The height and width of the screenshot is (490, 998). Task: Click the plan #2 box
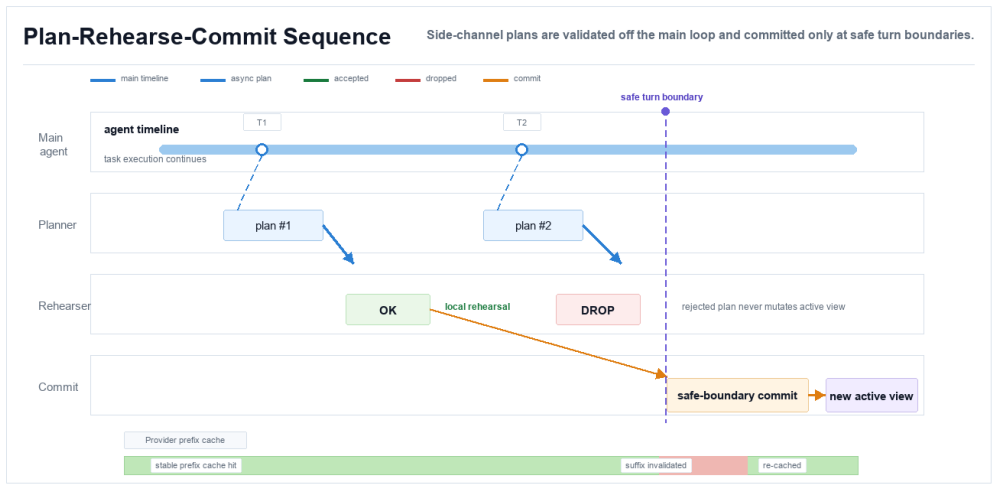pos(533,225)
